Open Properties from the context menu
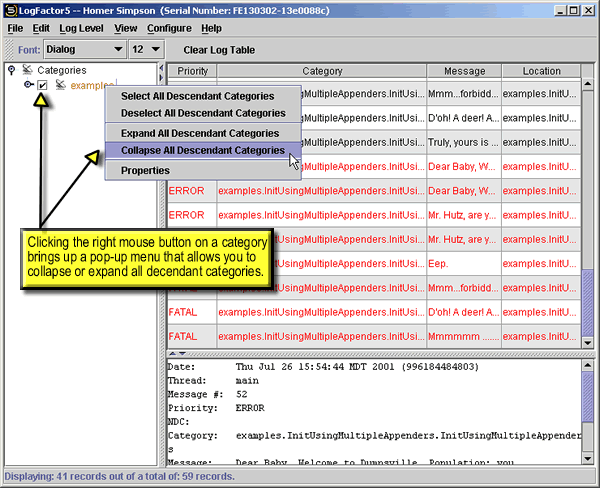This screenshot has height=488, width=600. coord(145,170)
